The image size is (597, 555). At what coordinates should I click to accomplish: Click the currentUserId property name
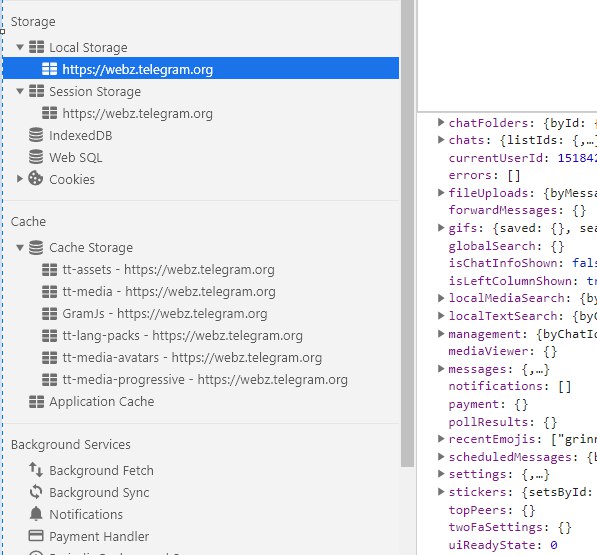coord(496,158)
